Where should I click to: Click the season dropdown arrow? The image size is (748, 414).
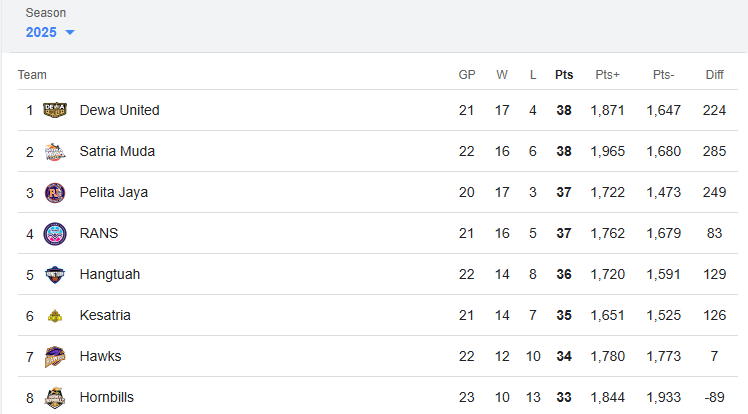click(x=70, y=32)
